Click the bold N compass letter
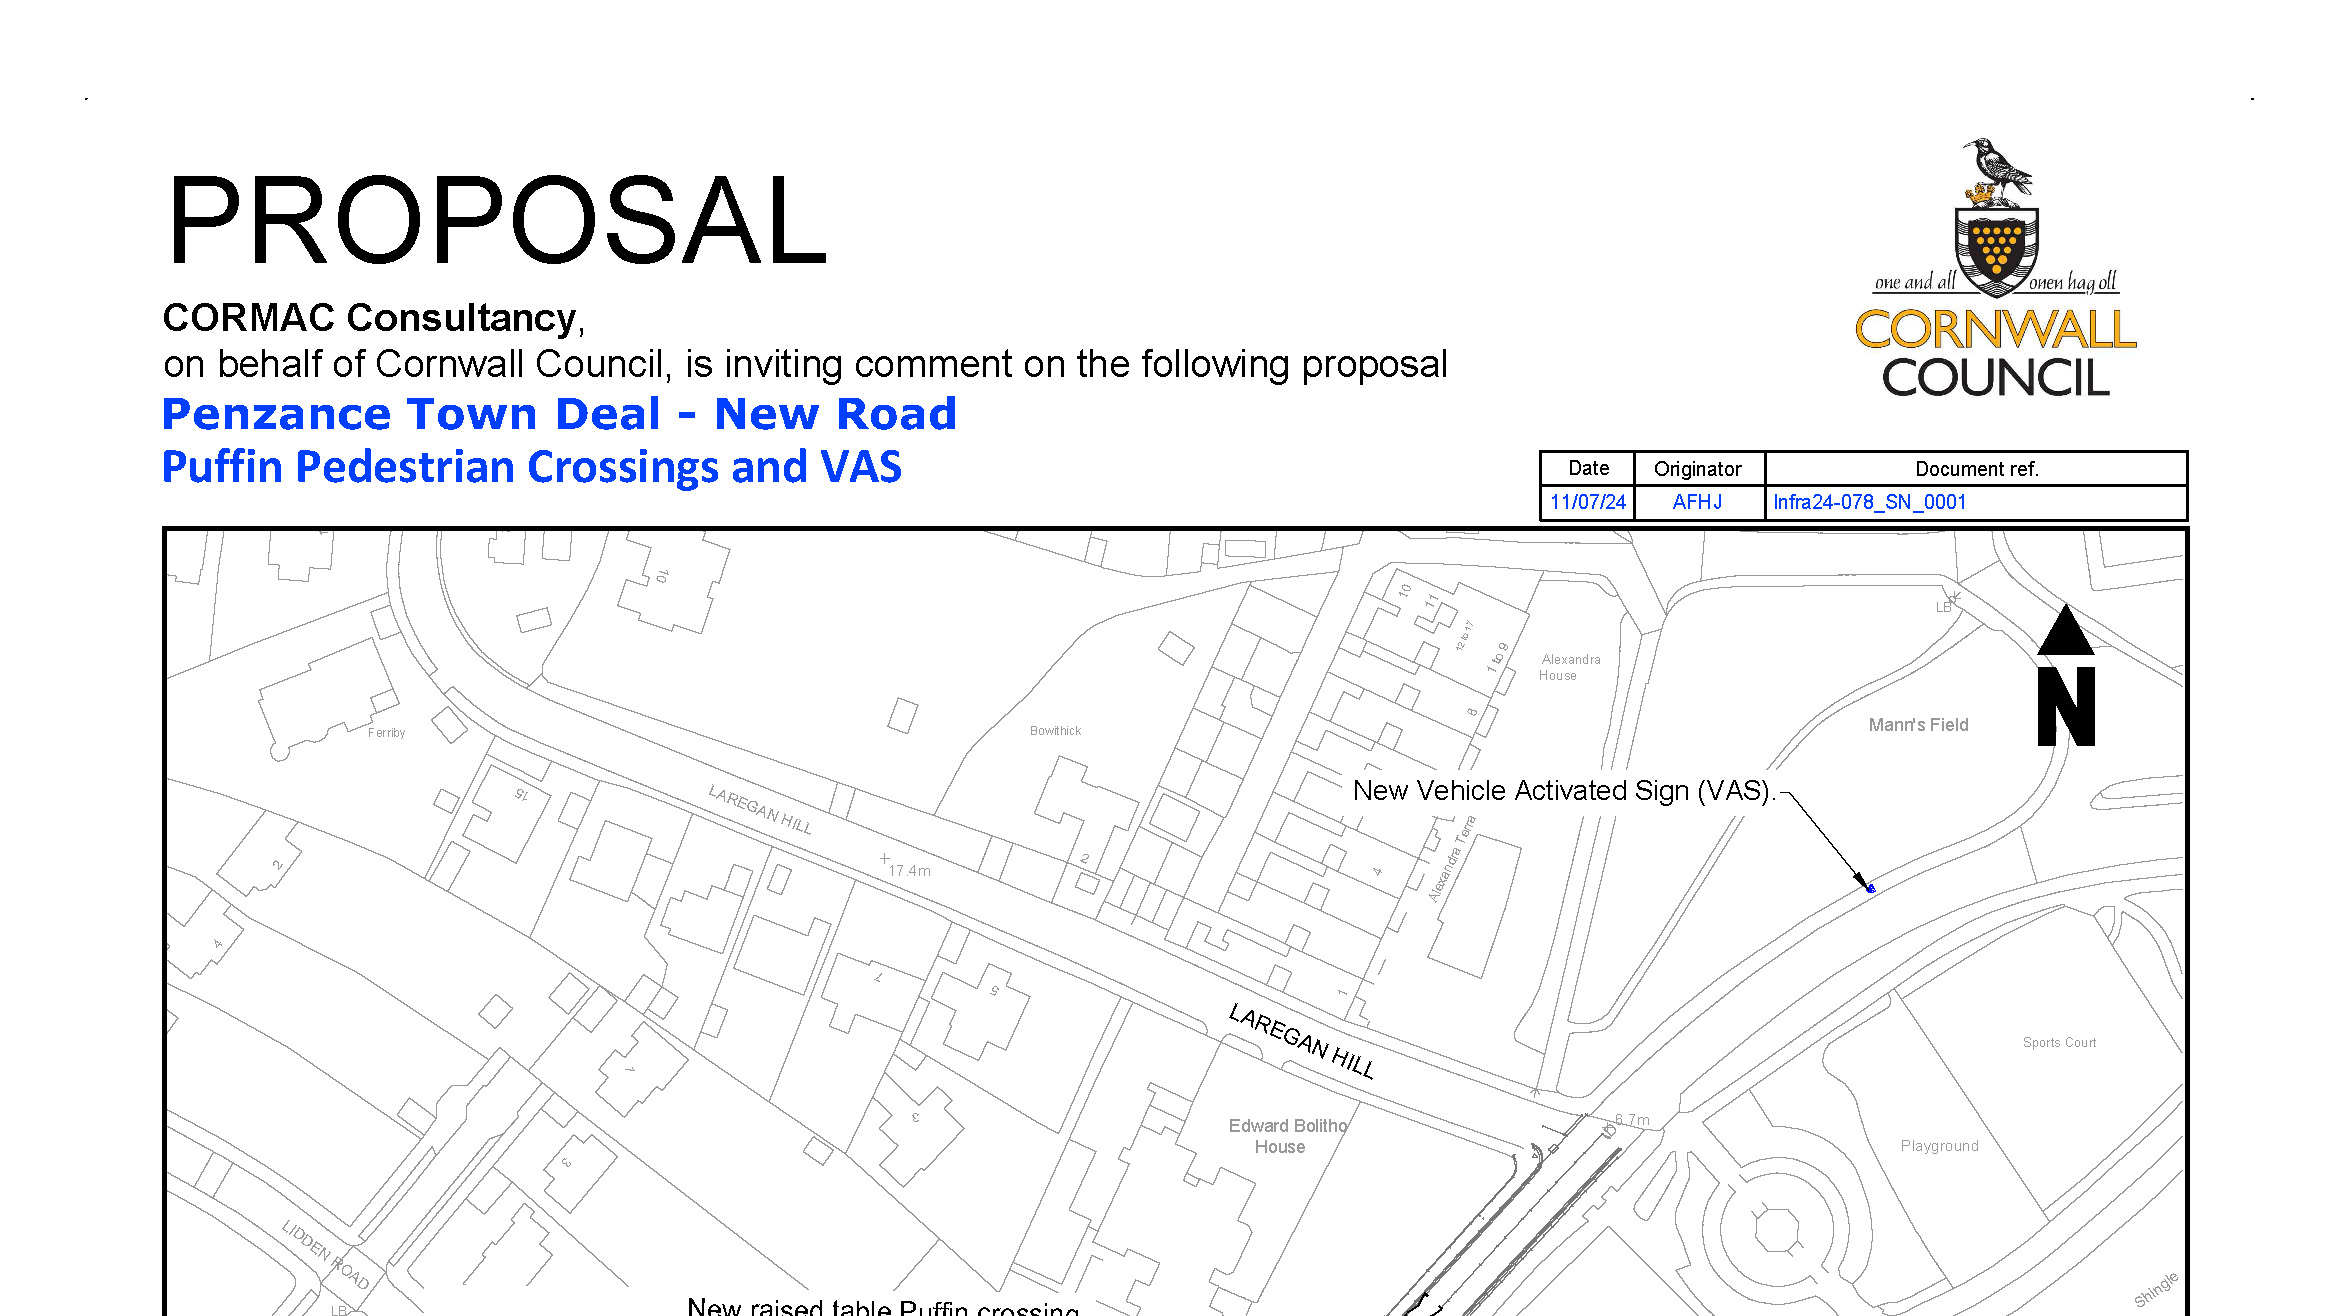 (x=2066, y=707)
